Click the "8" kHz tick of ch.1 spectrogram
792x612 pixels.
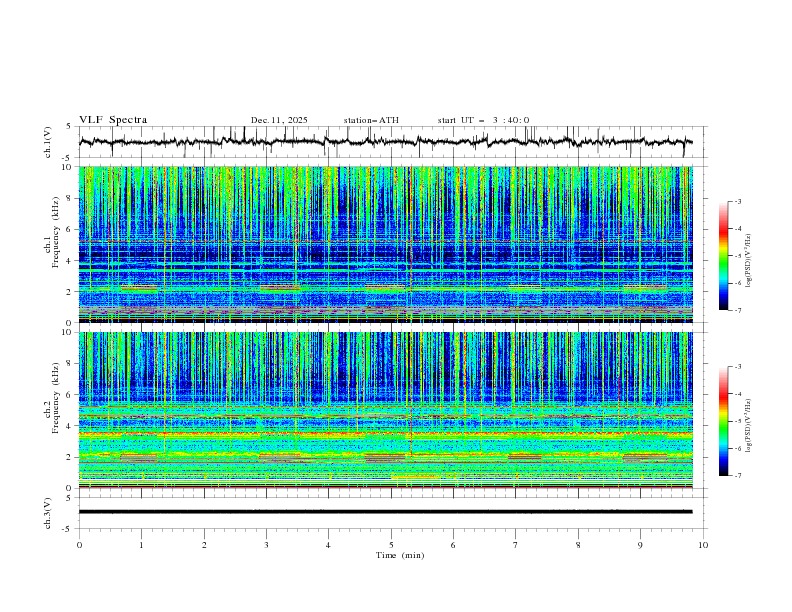pyautogui.click(x=70, y=198)
